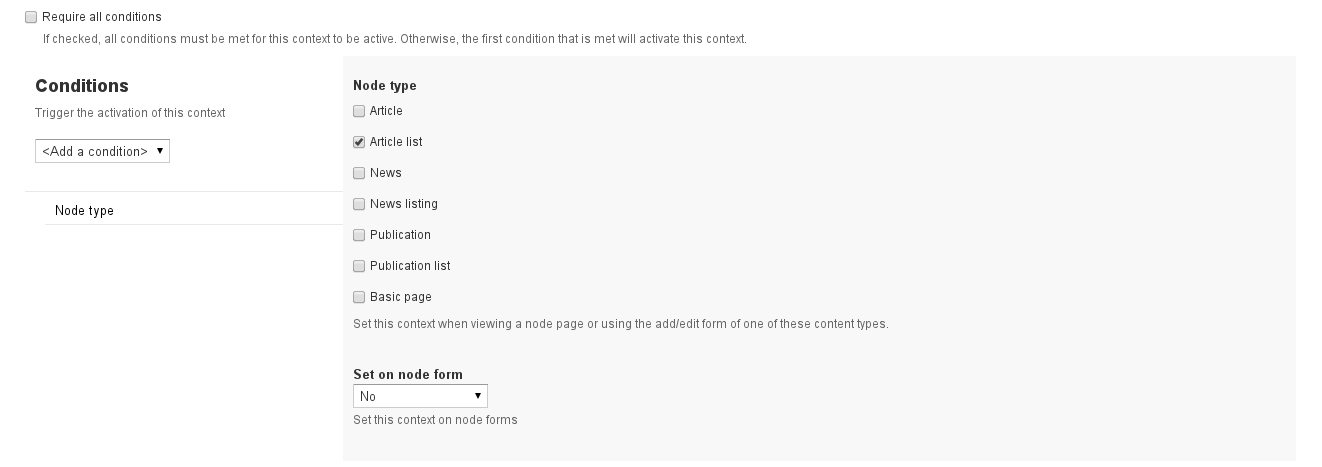This screenshot has width=1322, height=467.
Task: Click the Basic page label
Action: [401, 297]
